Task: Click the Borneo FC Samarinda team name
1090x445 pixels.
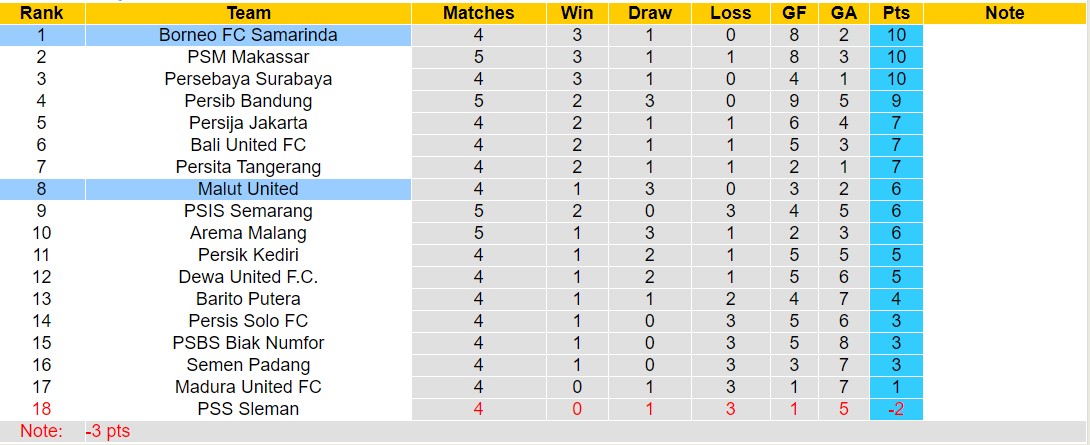Action: click(x=248, y=35)
